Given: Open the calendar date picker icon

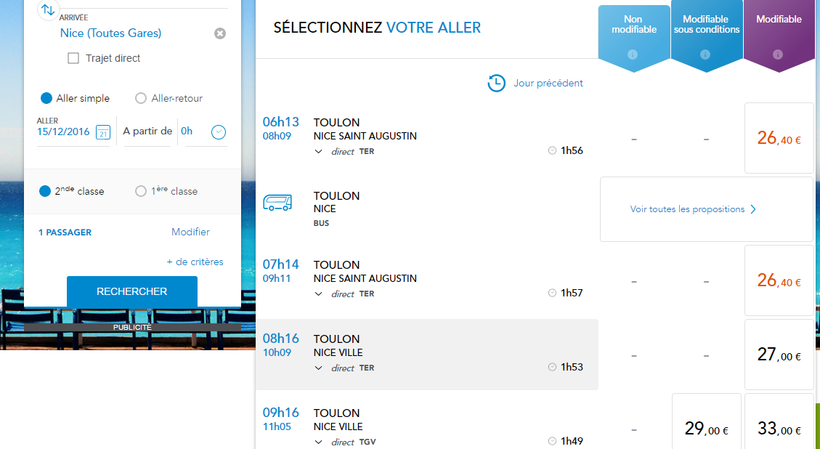Looking at the screenshot, I should tap(102, 132).
